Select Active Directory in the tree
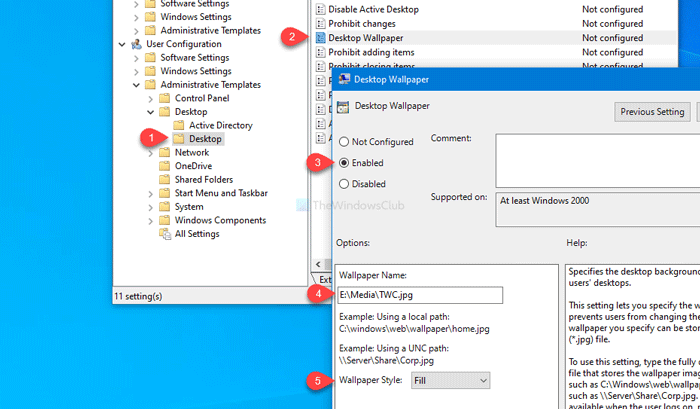The width and height of the screenshot is (700, 409). [221, 125]
